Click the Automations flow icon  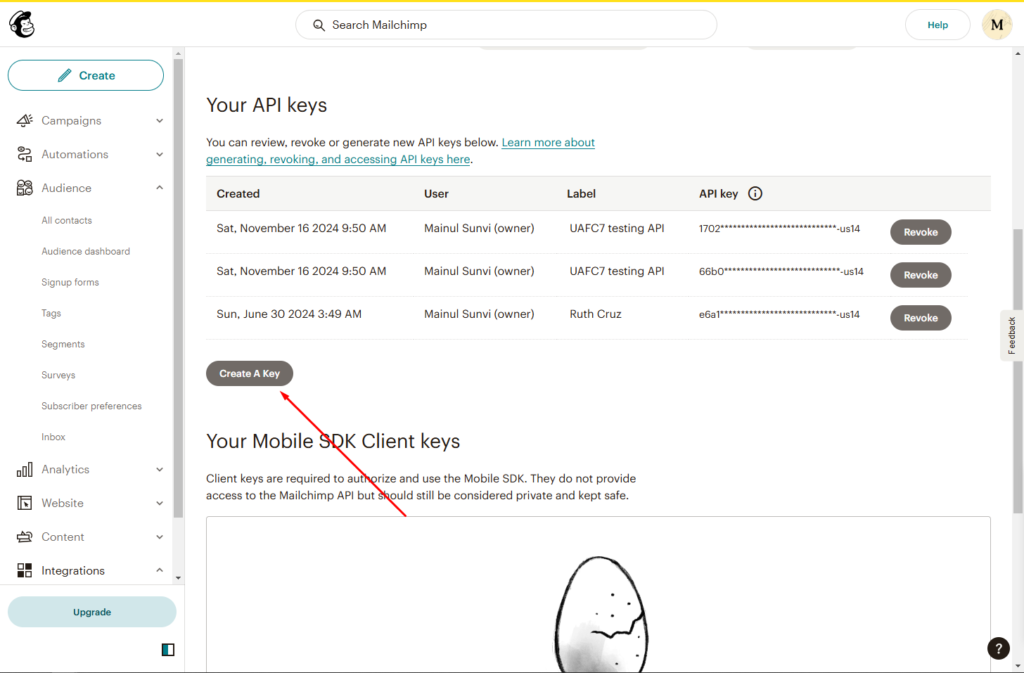[25, 154]
